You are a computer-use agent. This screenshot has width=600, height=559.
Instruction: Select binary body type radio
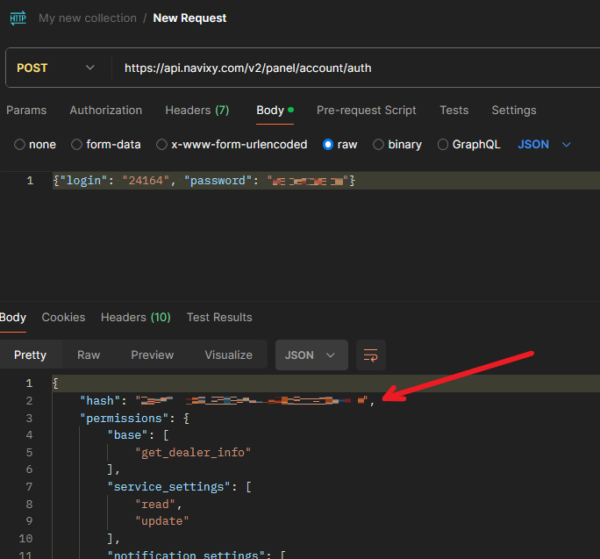click(378, 145)
